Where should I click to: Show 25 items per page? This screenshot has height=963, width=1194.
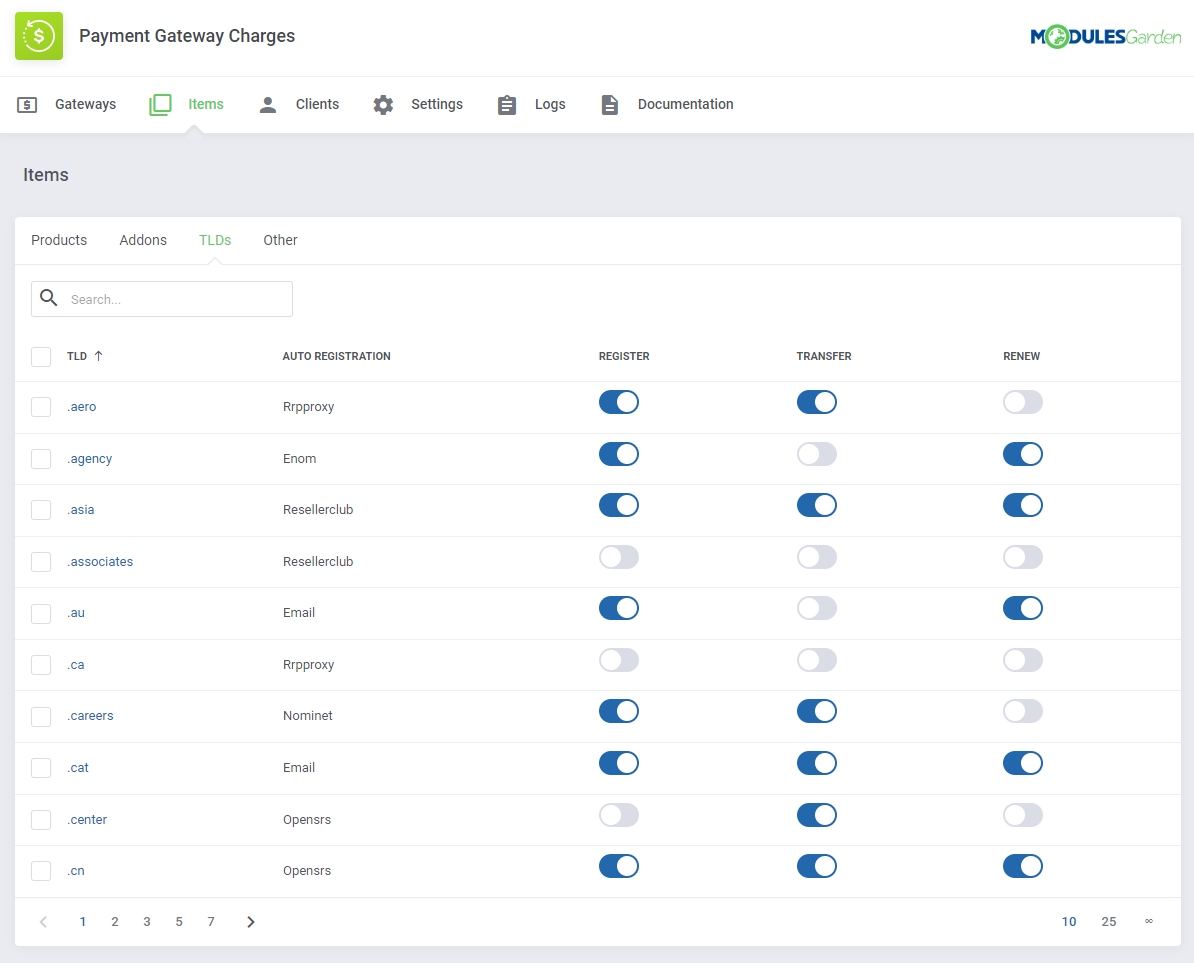[x=1109, y=922]
